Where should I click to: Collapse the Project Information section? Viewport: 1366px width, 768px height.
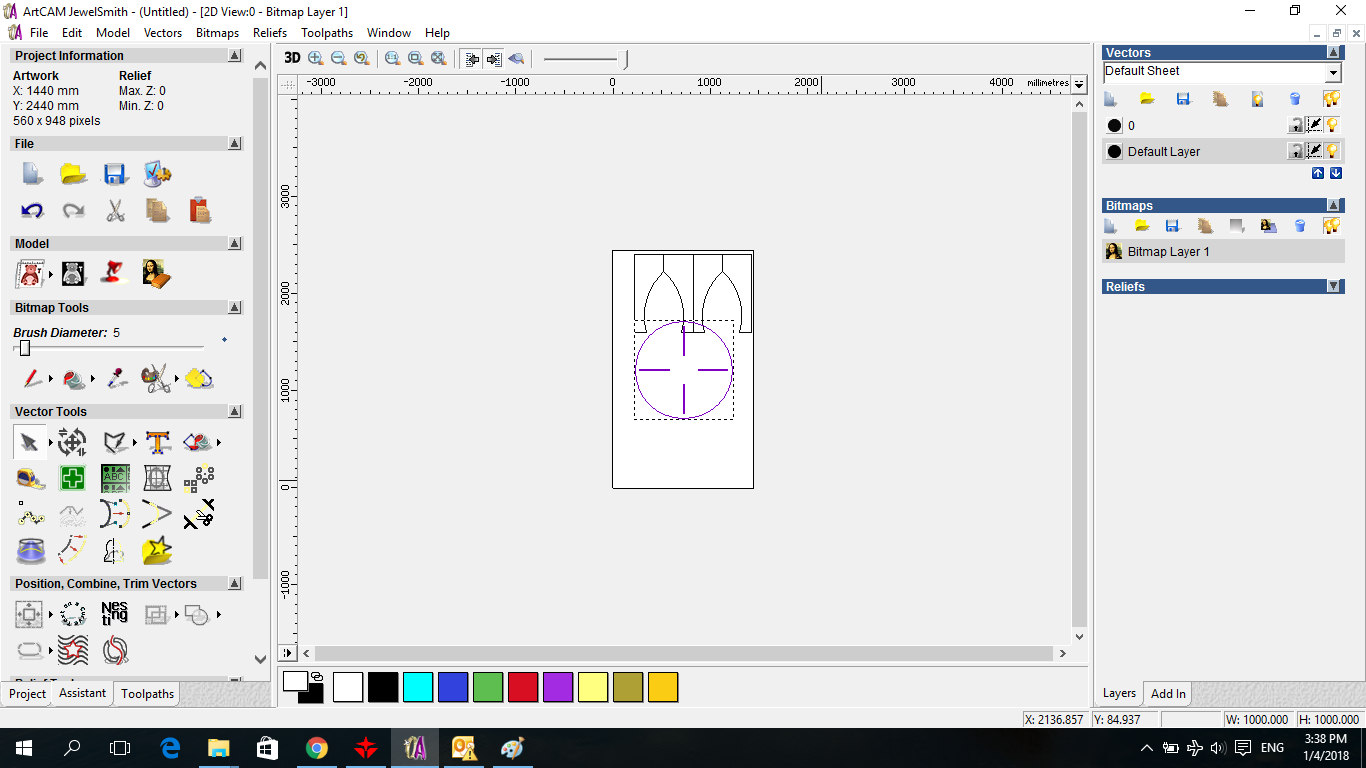click(235, 56)
